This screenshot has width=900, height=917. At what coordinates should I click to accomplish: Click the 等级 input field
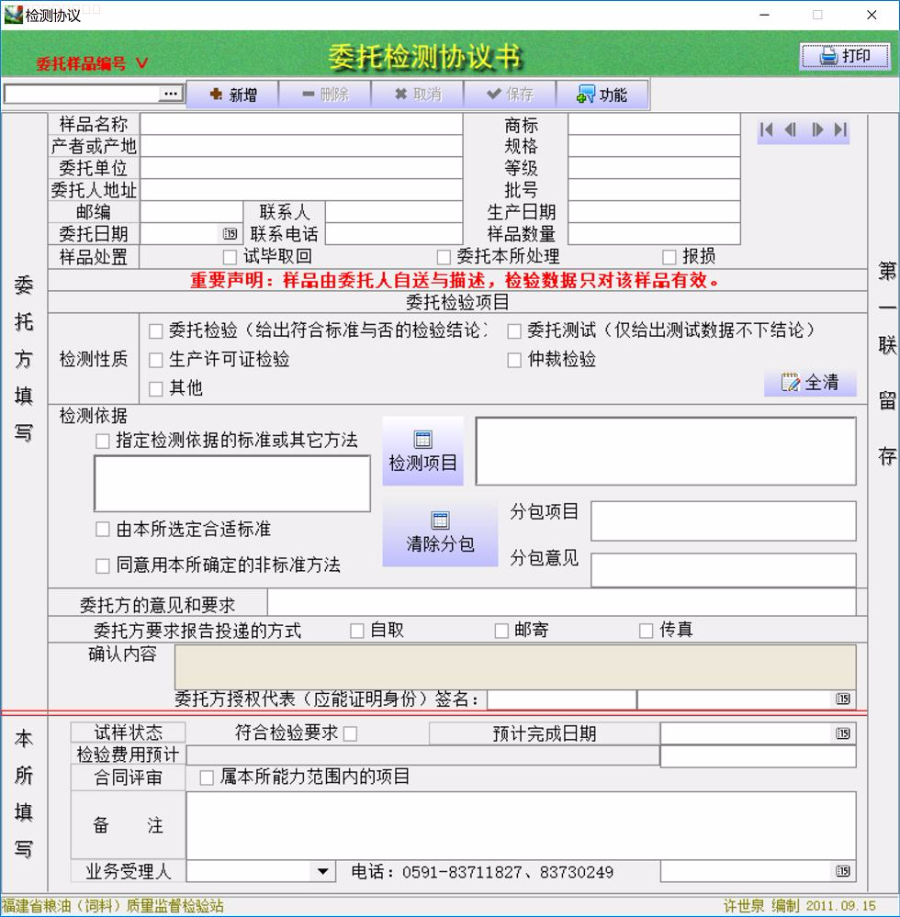pos(654,168)
